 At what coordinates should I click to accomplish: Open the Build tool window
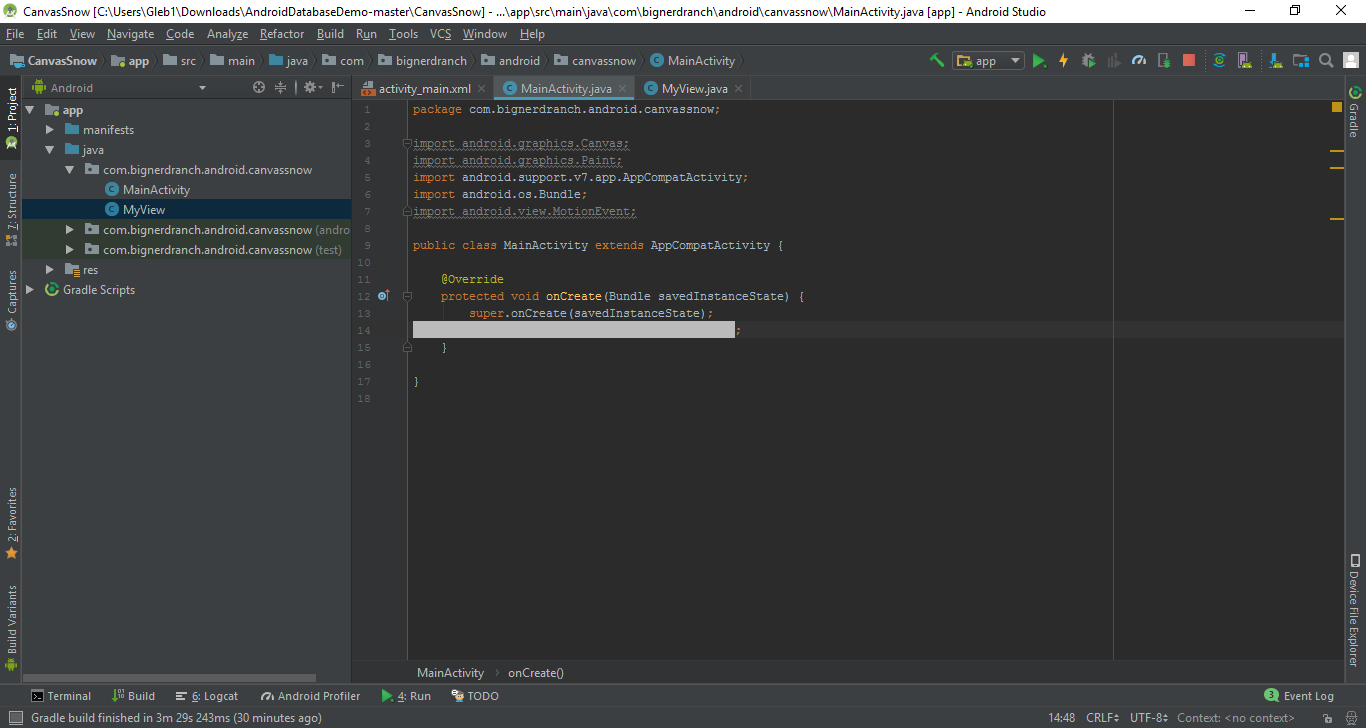pos(134,696)
